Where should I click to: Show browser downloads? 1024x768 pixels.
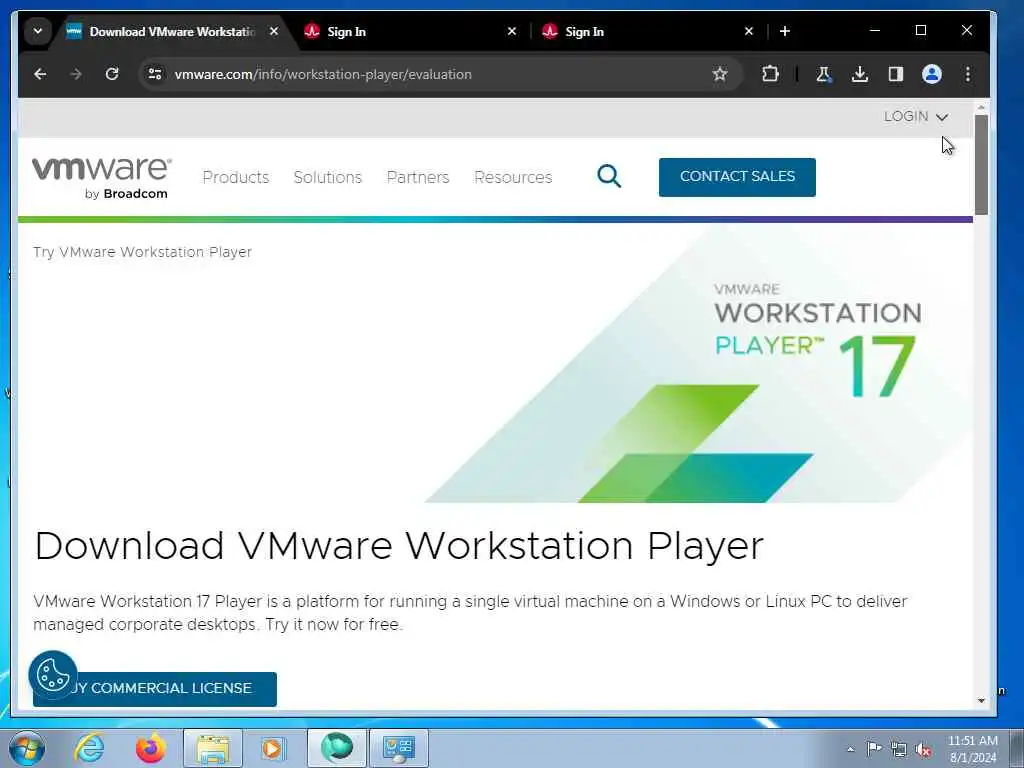click(x=859, y=74)
